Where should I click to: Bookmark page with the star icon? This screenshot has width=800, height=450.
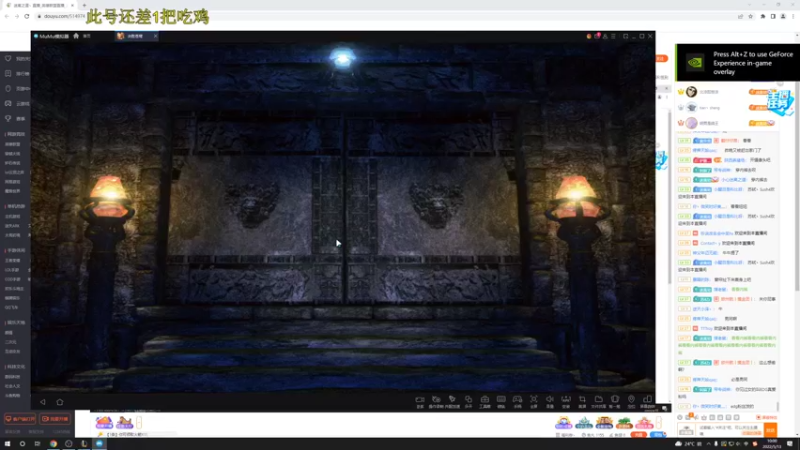(751, 16)
